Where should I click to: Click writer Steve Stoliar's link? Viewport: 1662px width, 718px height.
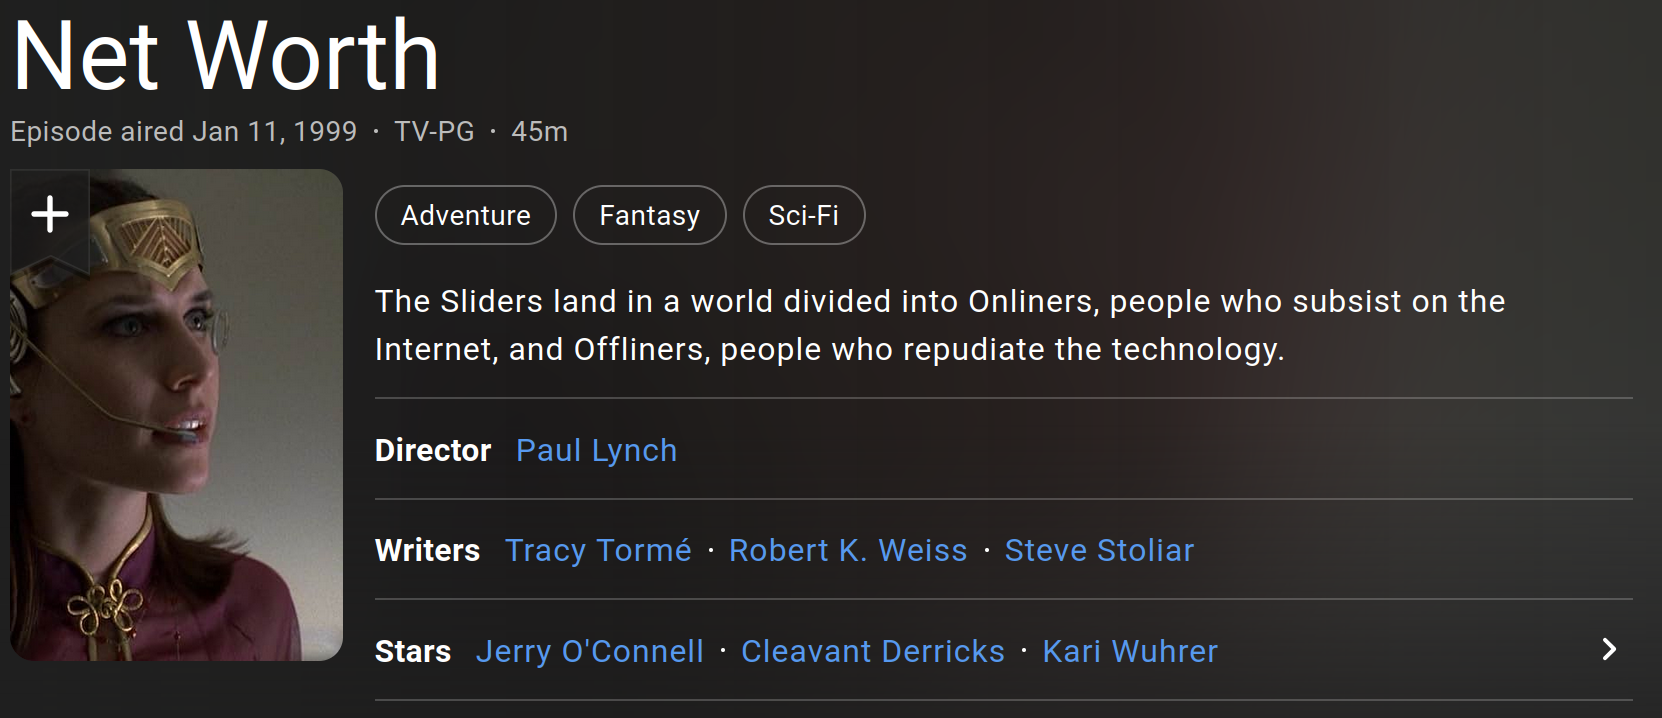tap(1099, 550)
